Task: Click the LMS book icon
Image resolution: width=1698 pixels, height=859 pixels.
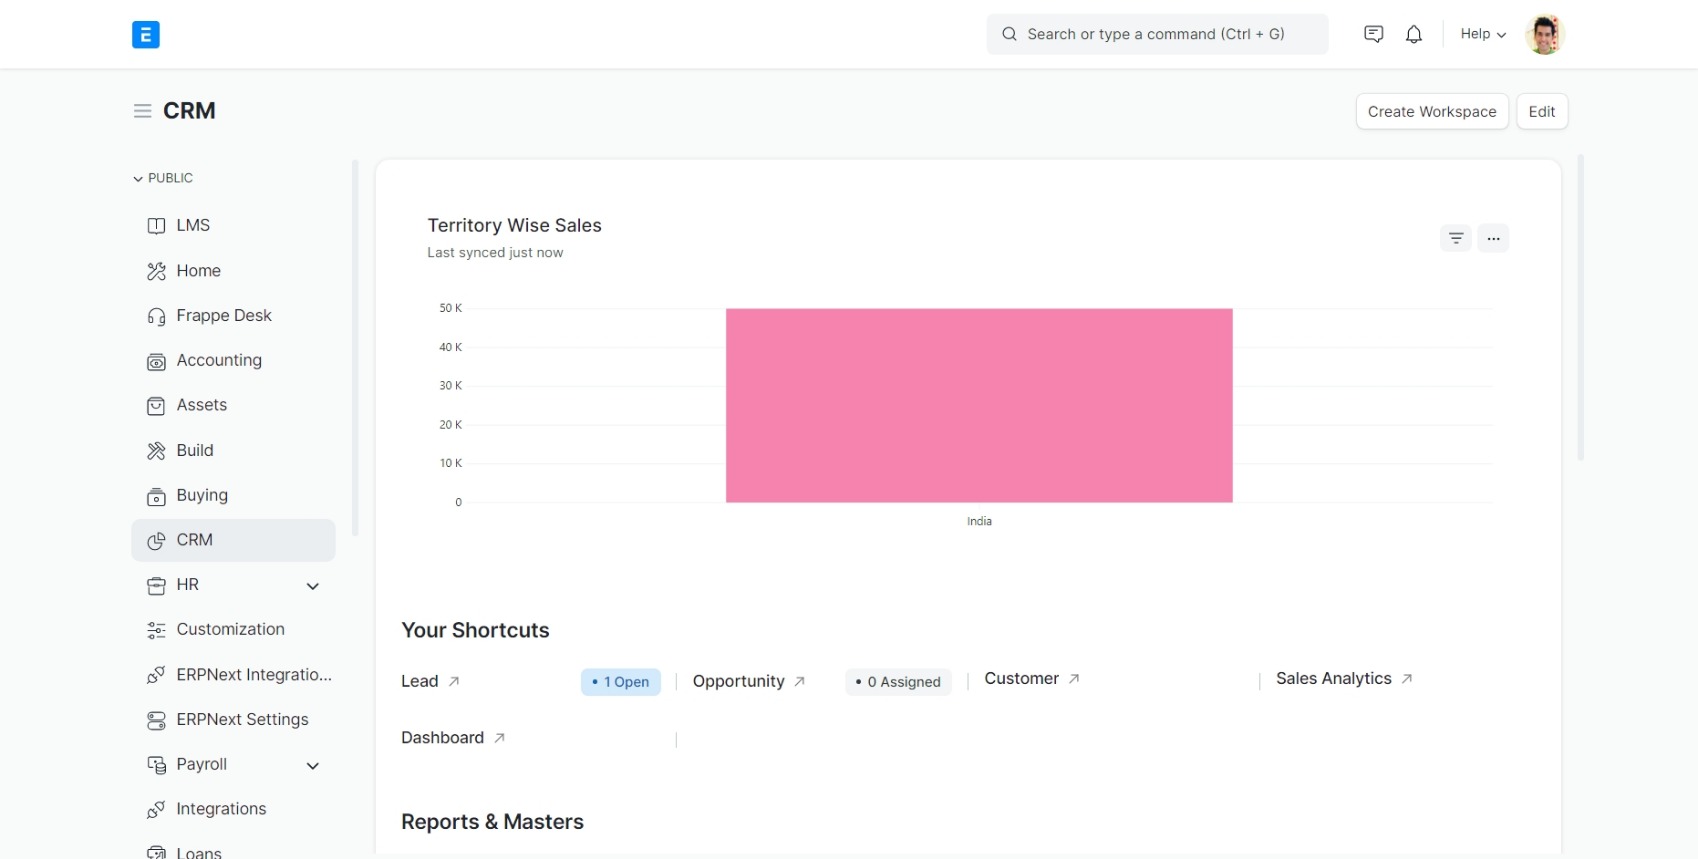Action: click(x=156, y=226)
